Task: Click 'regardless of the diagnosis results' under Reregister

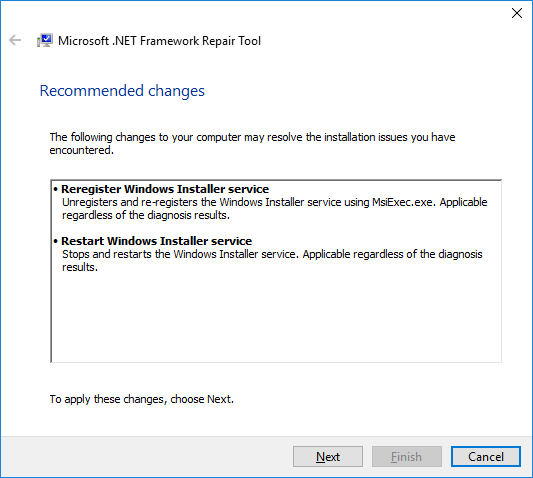Action: tap(146, 216)
